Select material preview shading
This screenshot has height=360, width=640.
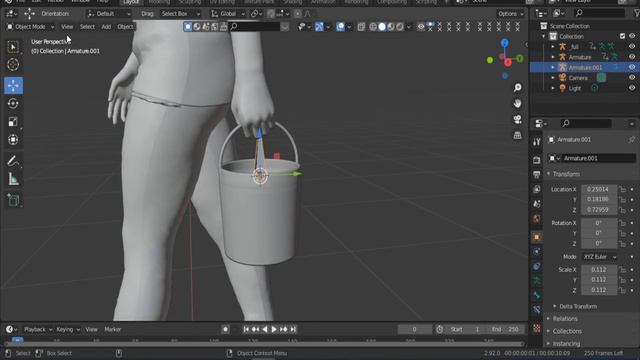pos(391,27)
